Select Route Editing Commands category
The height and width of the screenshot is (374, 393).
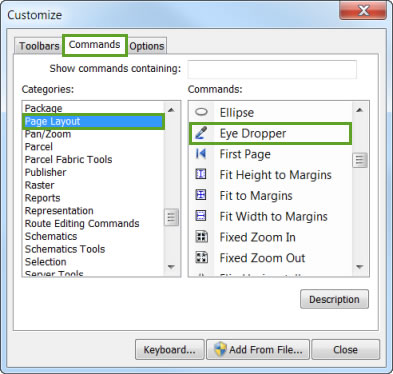(x=82, y=223)
